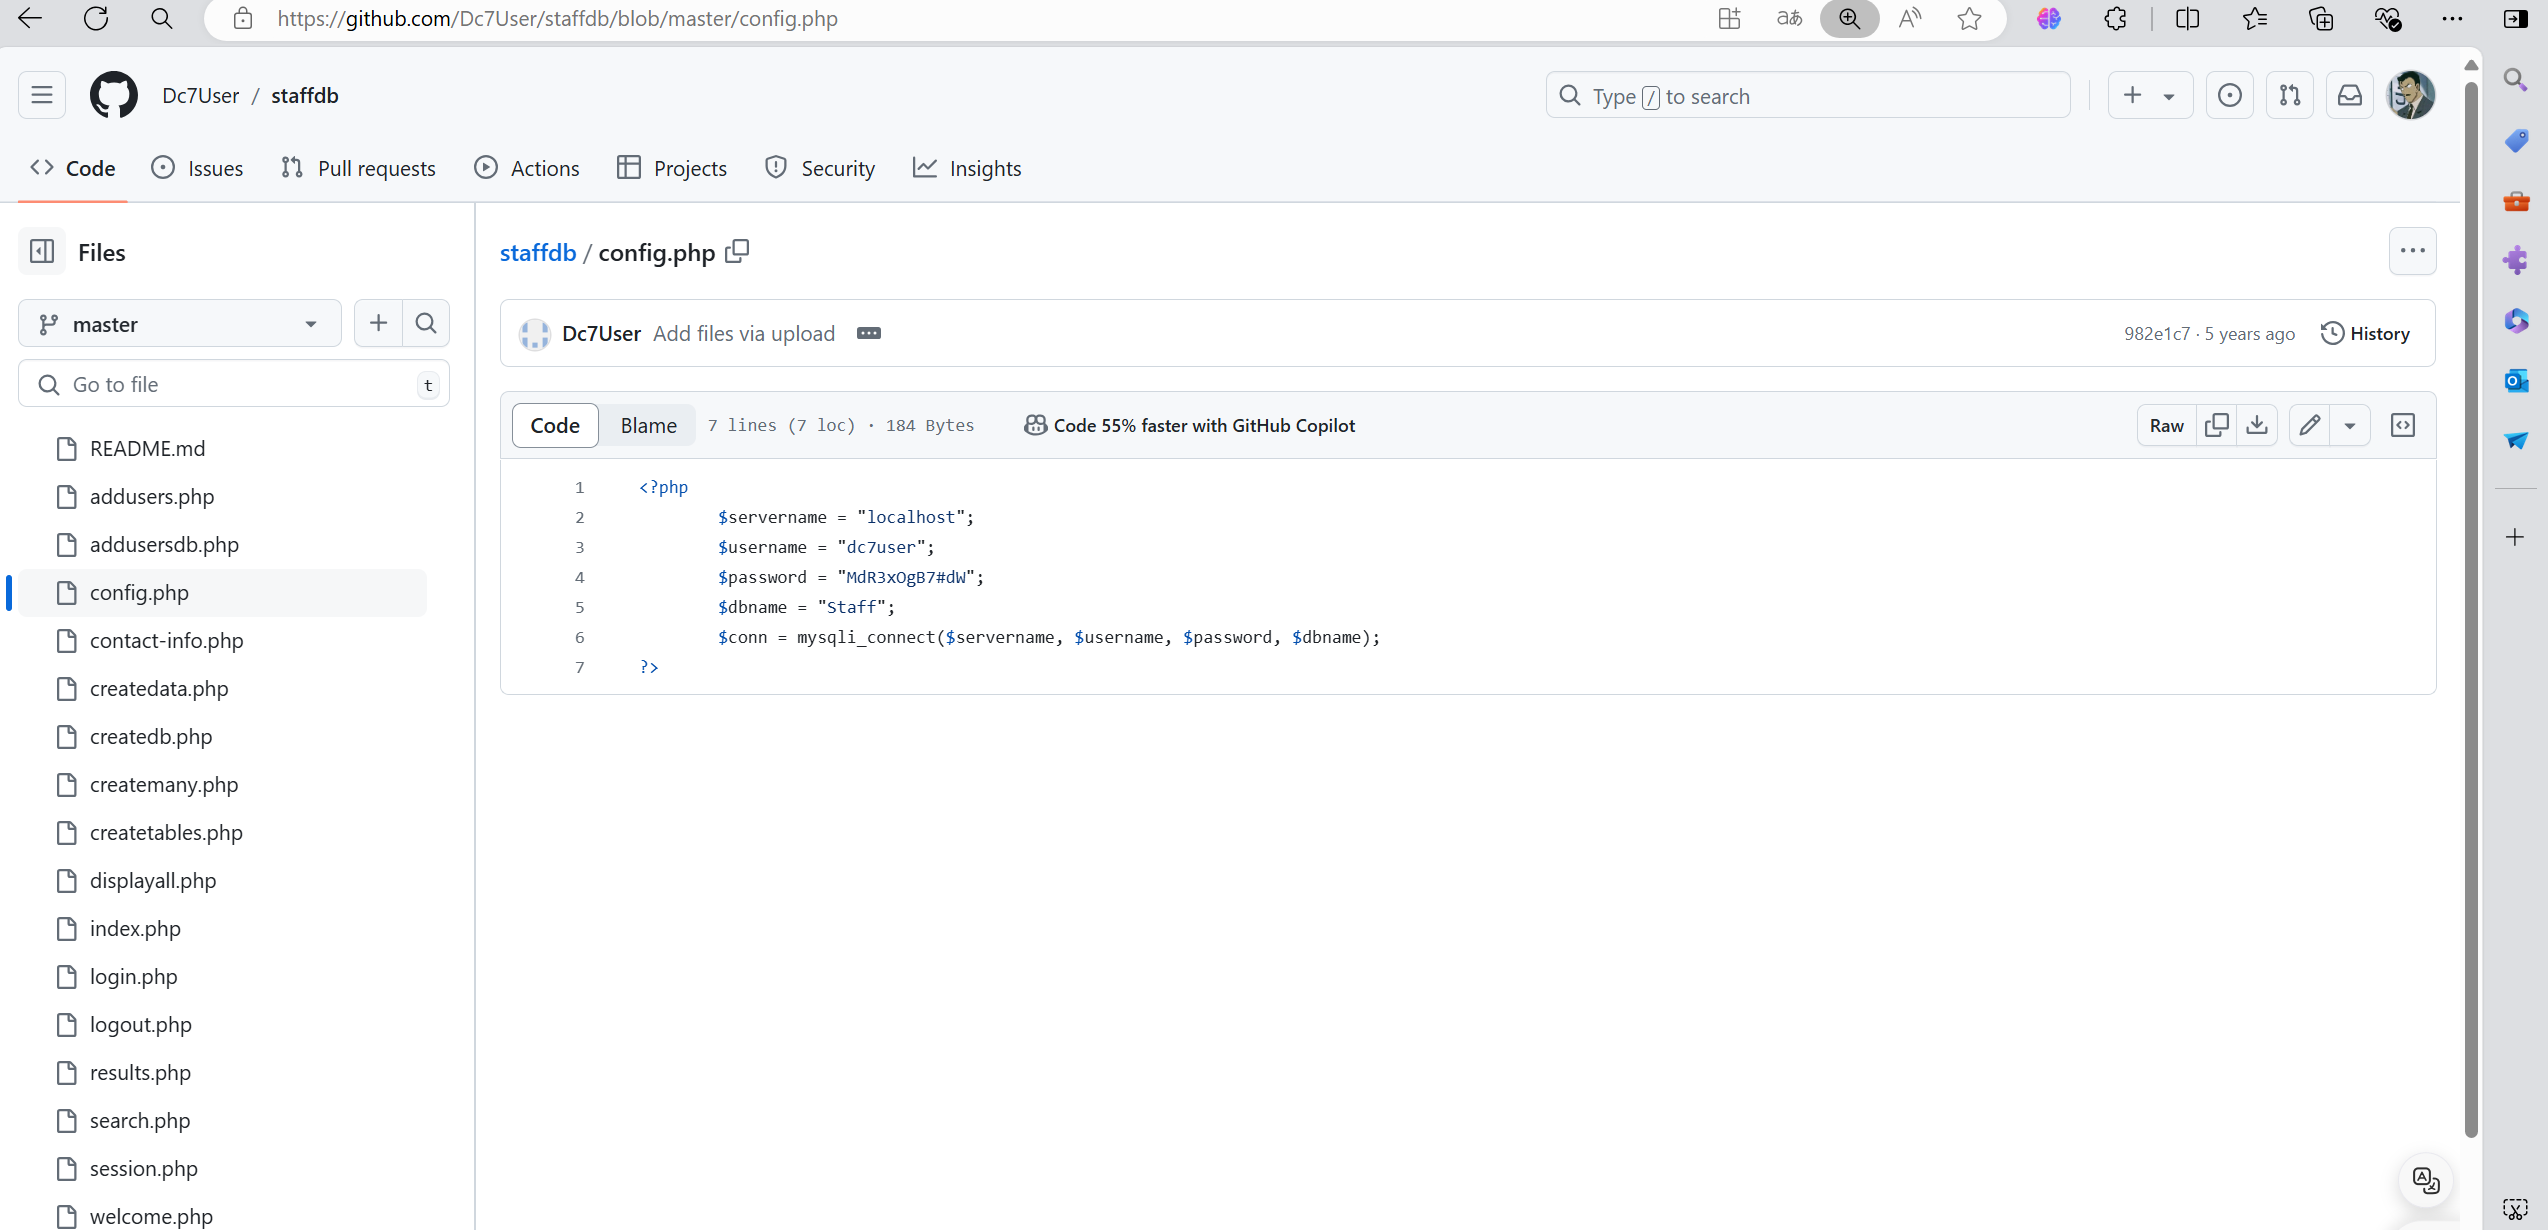Open the notifications inbox icon
Screen dimensions: 2548x1230
tap(2349, 95)
